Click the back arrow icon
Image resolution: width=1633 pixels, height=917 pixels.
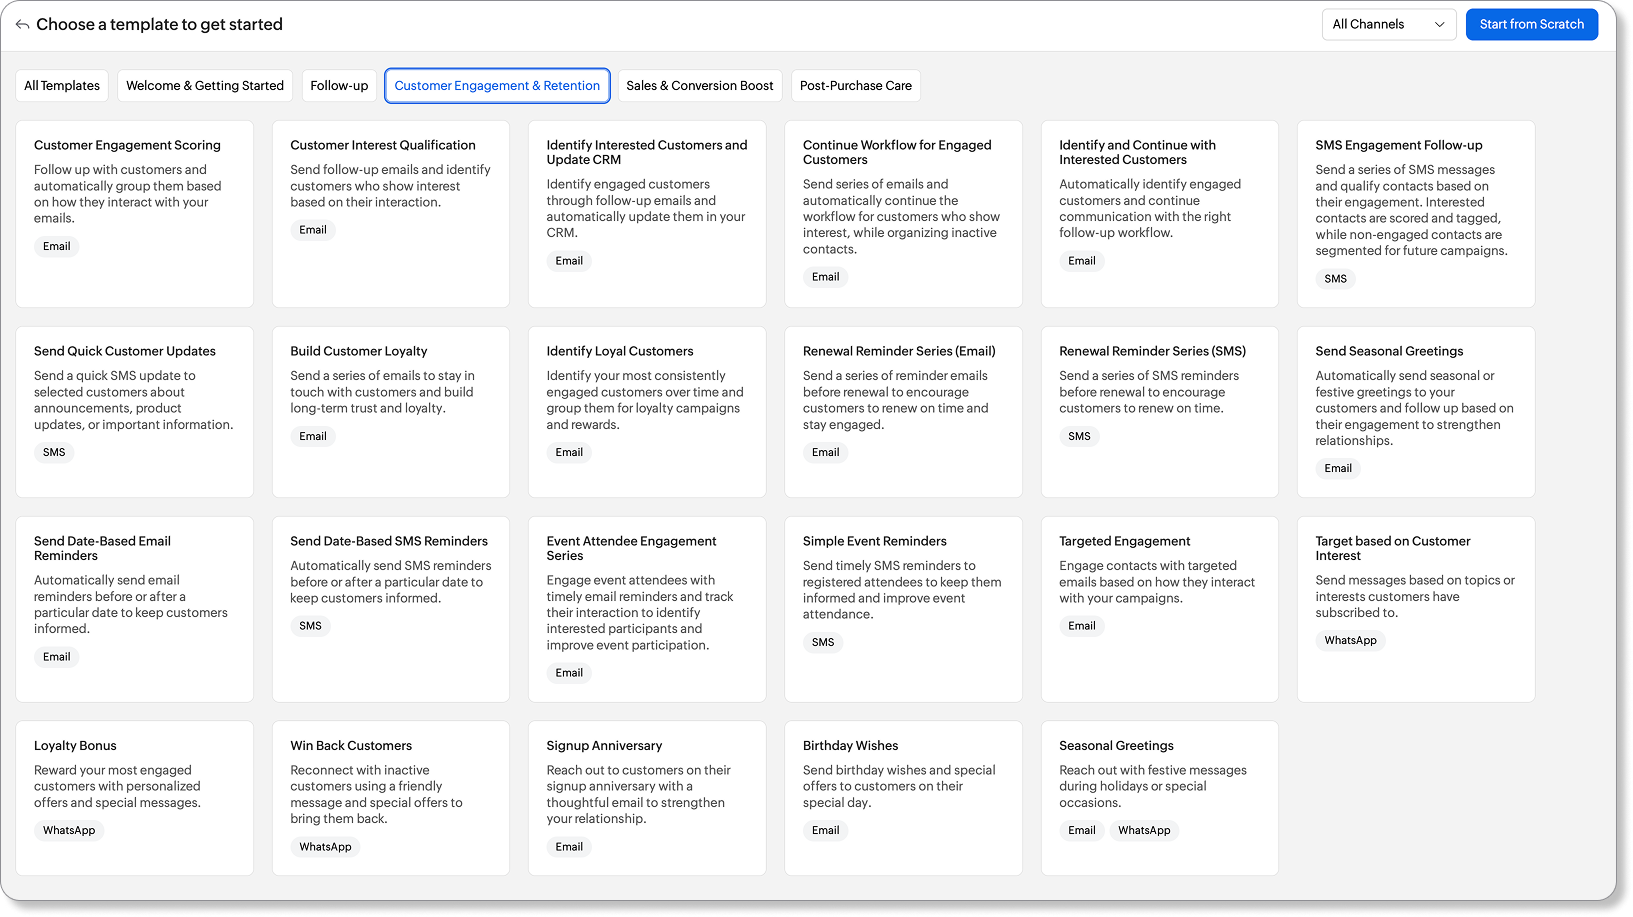point(22,25)
